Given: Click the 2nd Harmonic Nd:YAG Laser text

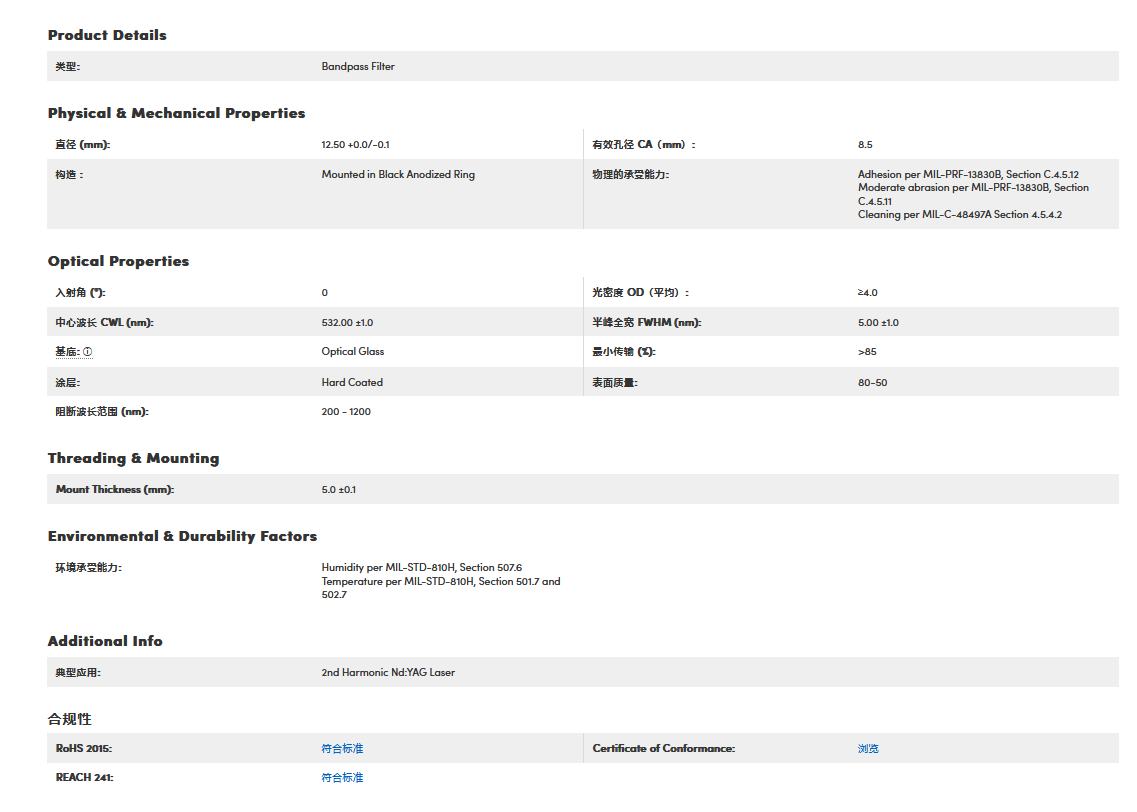Looking at the screenshot, I should click(388, 672).
